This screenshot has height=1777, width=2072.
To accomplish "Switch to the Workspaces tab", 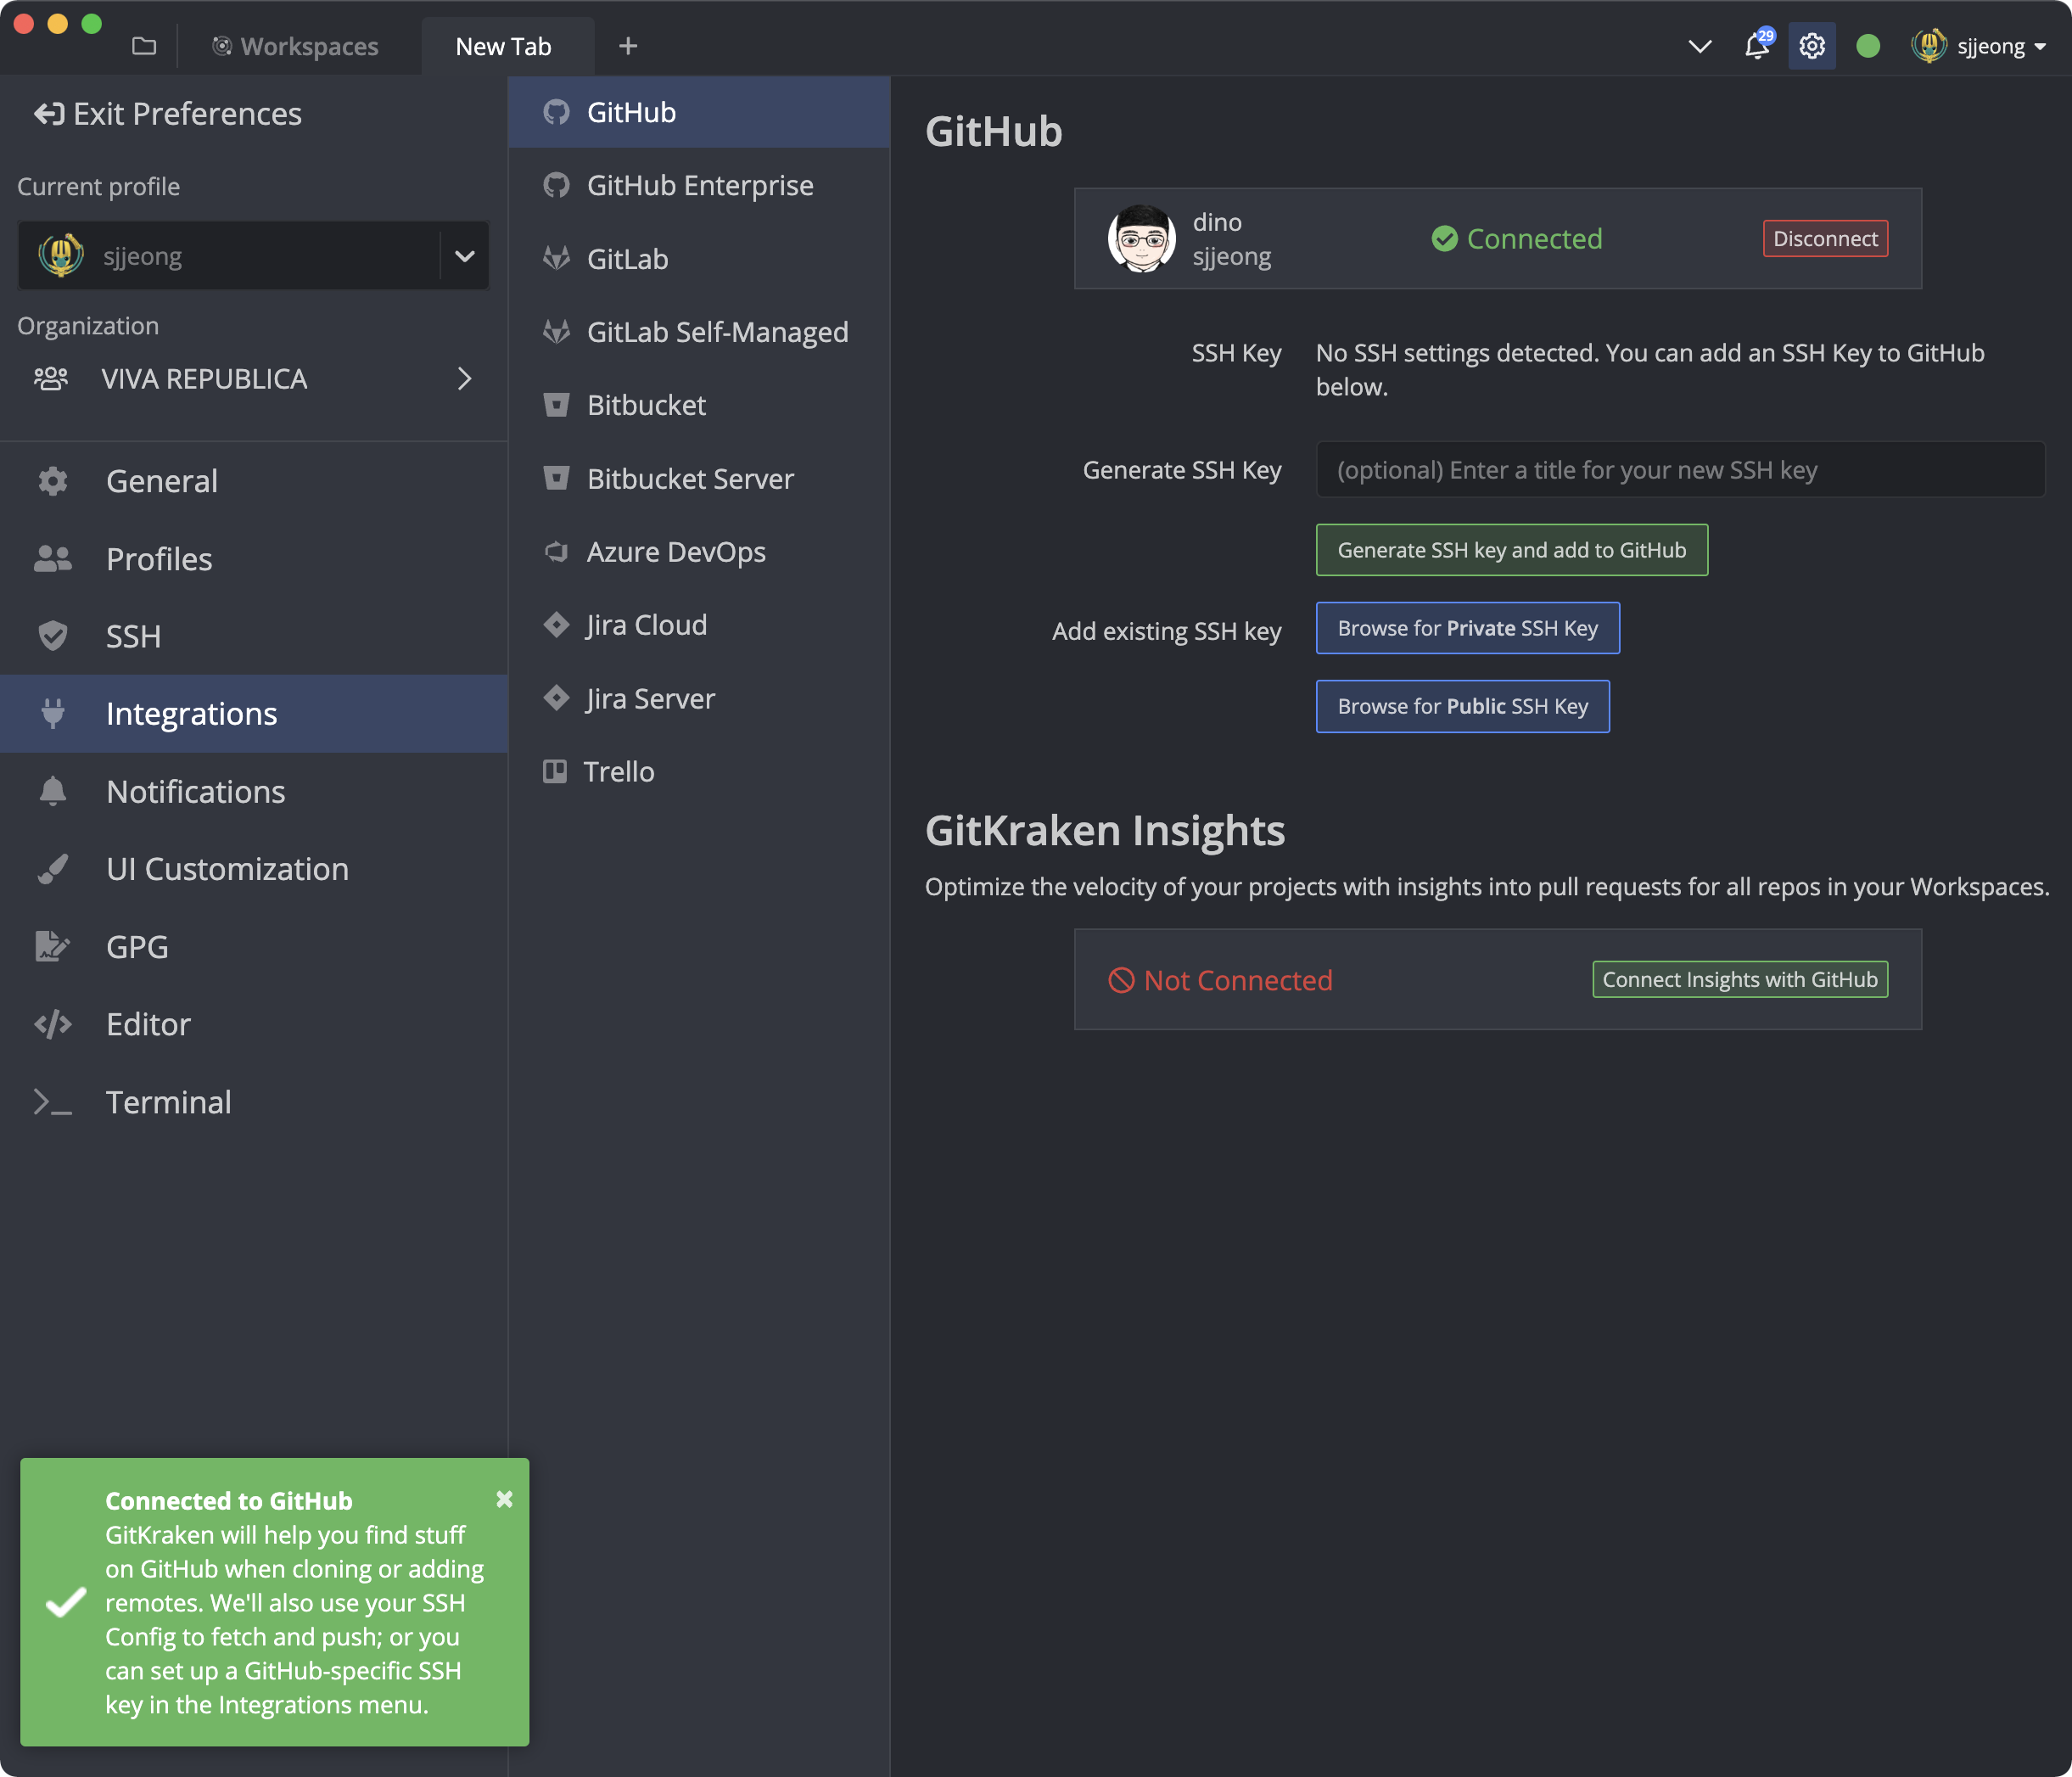I will tap(295, 46).
